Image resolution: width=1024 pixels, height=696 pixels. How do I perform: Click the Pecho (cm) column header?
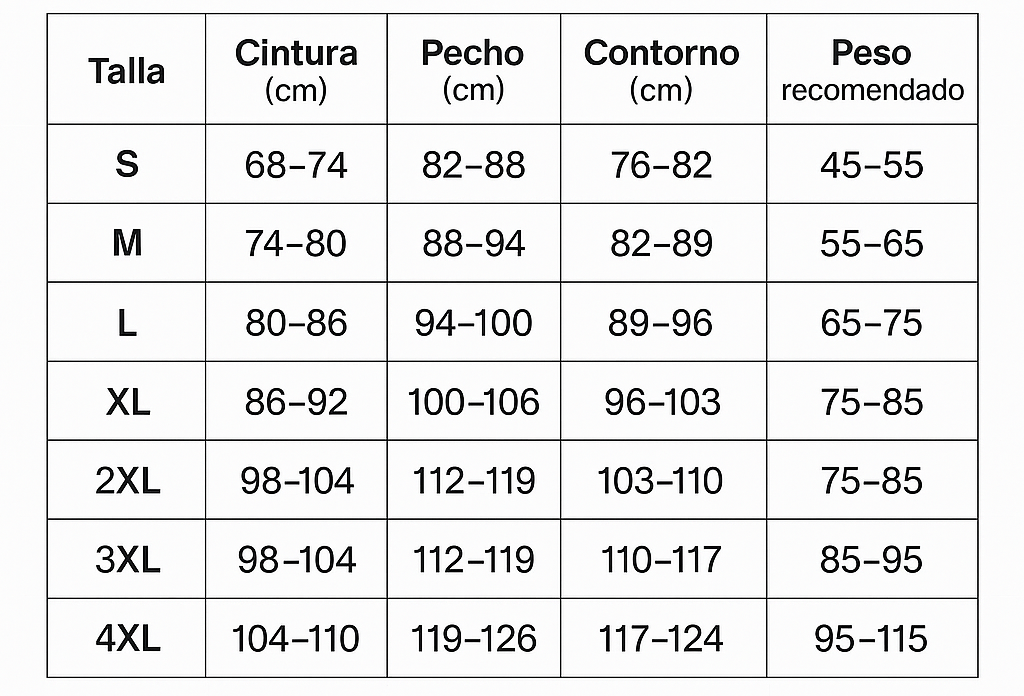[473, 70]
